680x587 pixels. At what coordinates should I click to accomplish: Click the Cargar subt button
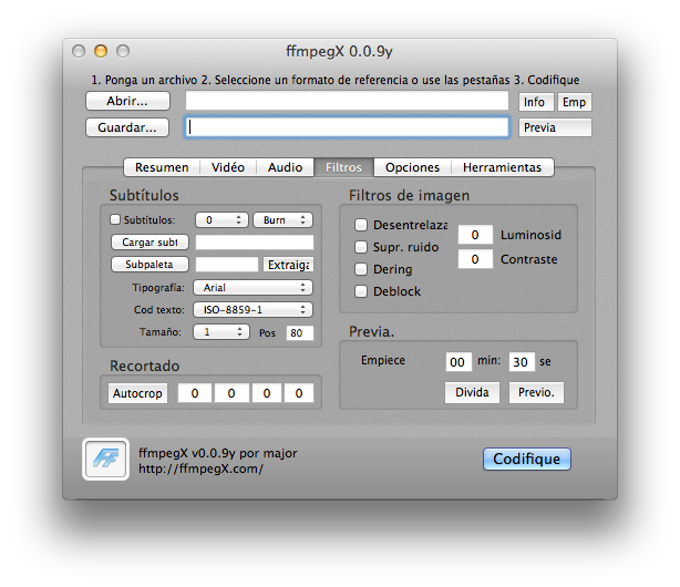pyautogui.click(x=150, y=242)
